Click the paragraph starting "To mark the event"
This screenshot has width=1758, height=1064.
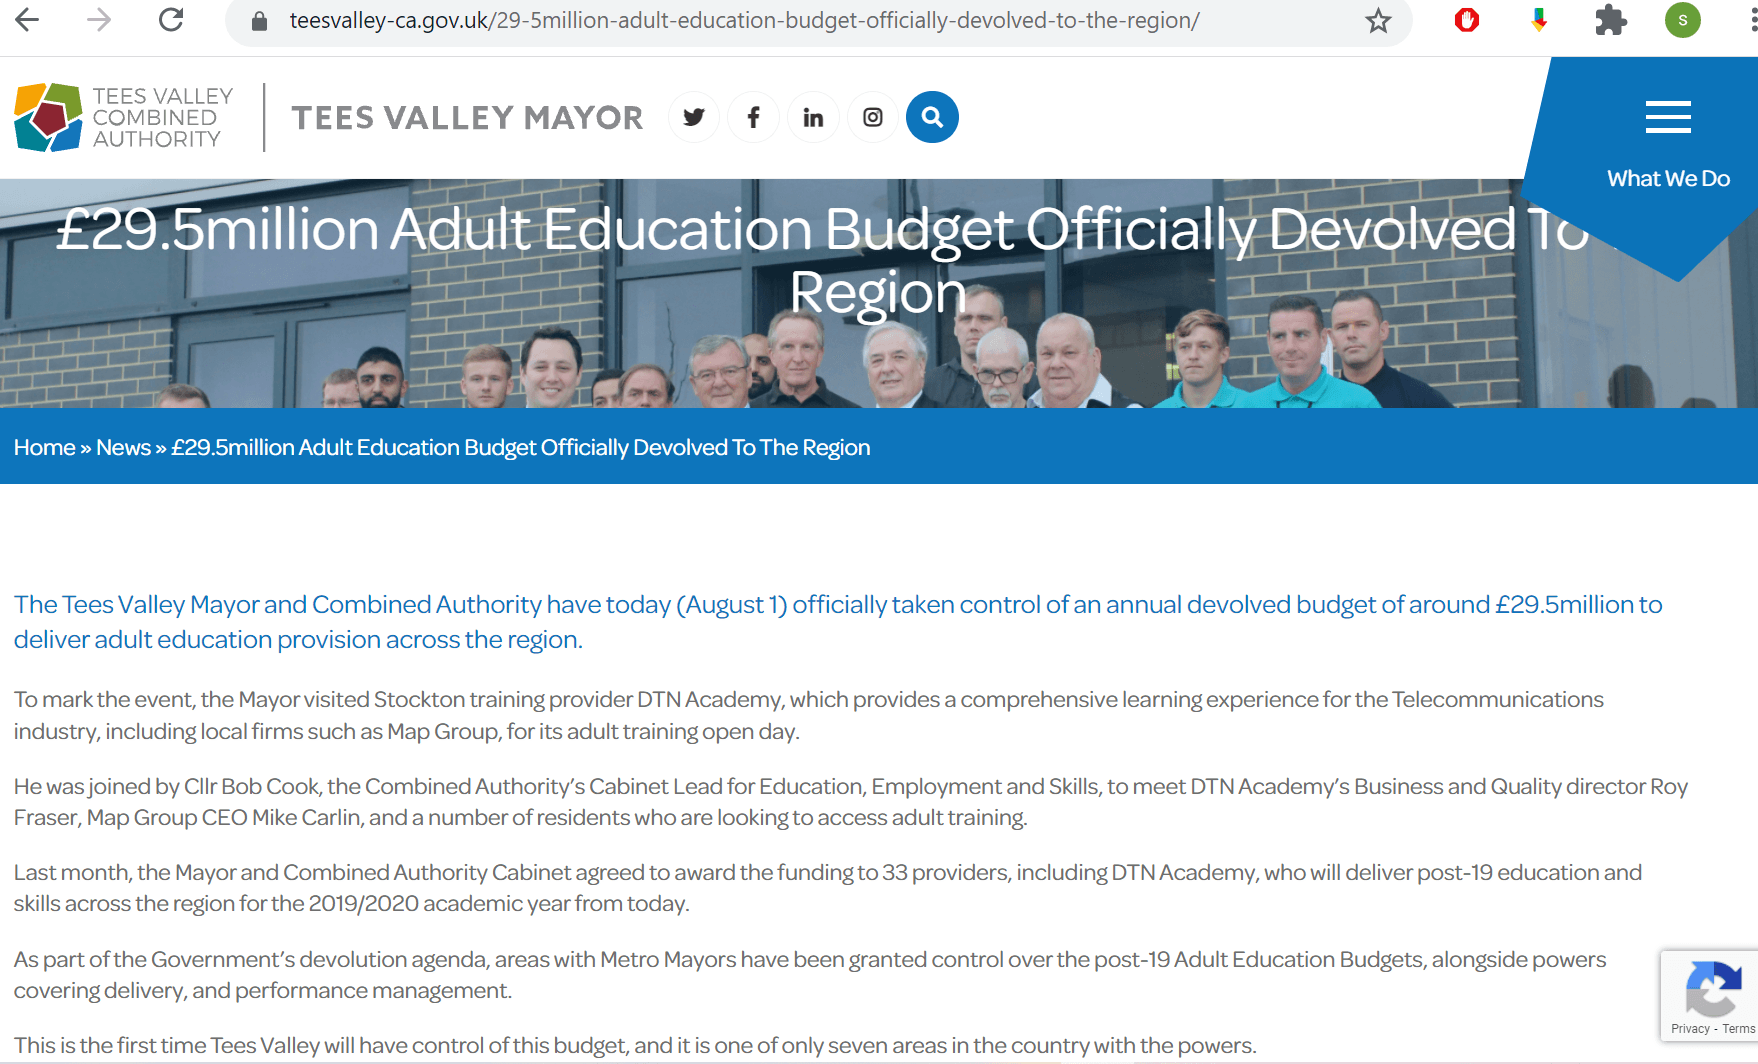click(x=809, y=715)
